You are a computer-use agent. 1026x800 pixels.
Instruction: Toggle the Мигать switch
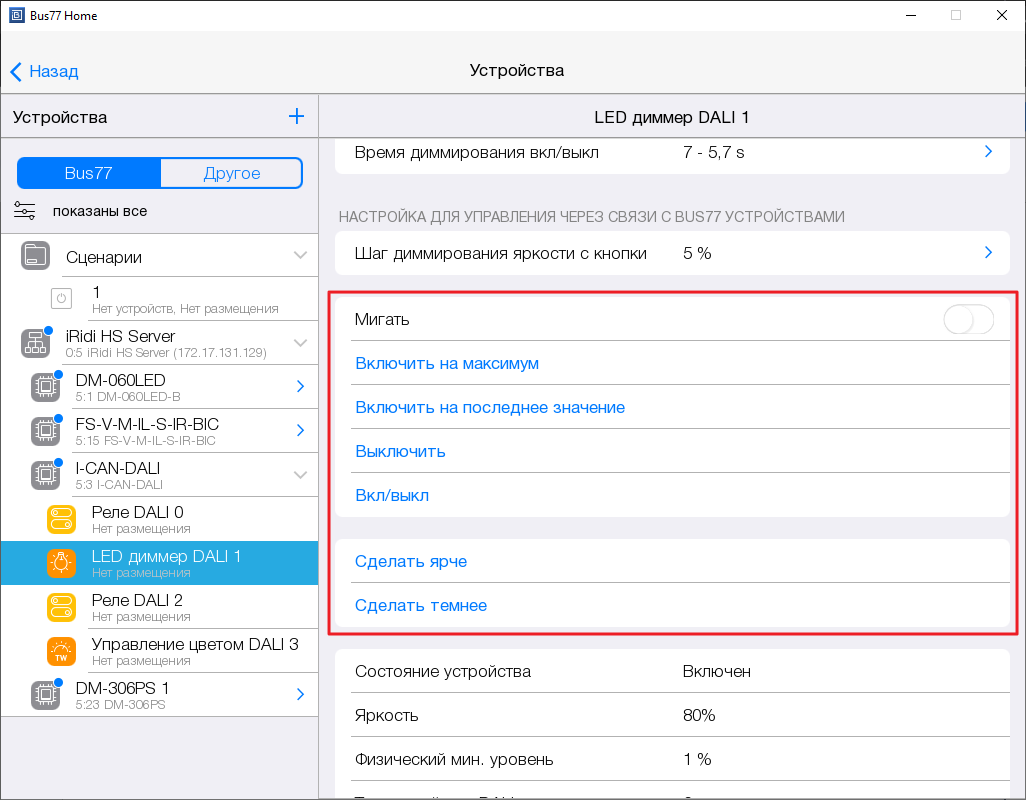tap(968, 320)
